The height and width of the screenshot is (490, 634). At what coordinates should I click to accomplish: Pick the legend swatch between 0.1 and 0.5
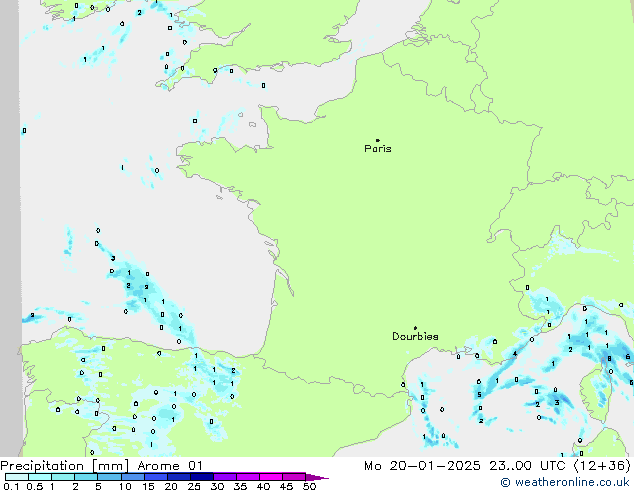17,477
